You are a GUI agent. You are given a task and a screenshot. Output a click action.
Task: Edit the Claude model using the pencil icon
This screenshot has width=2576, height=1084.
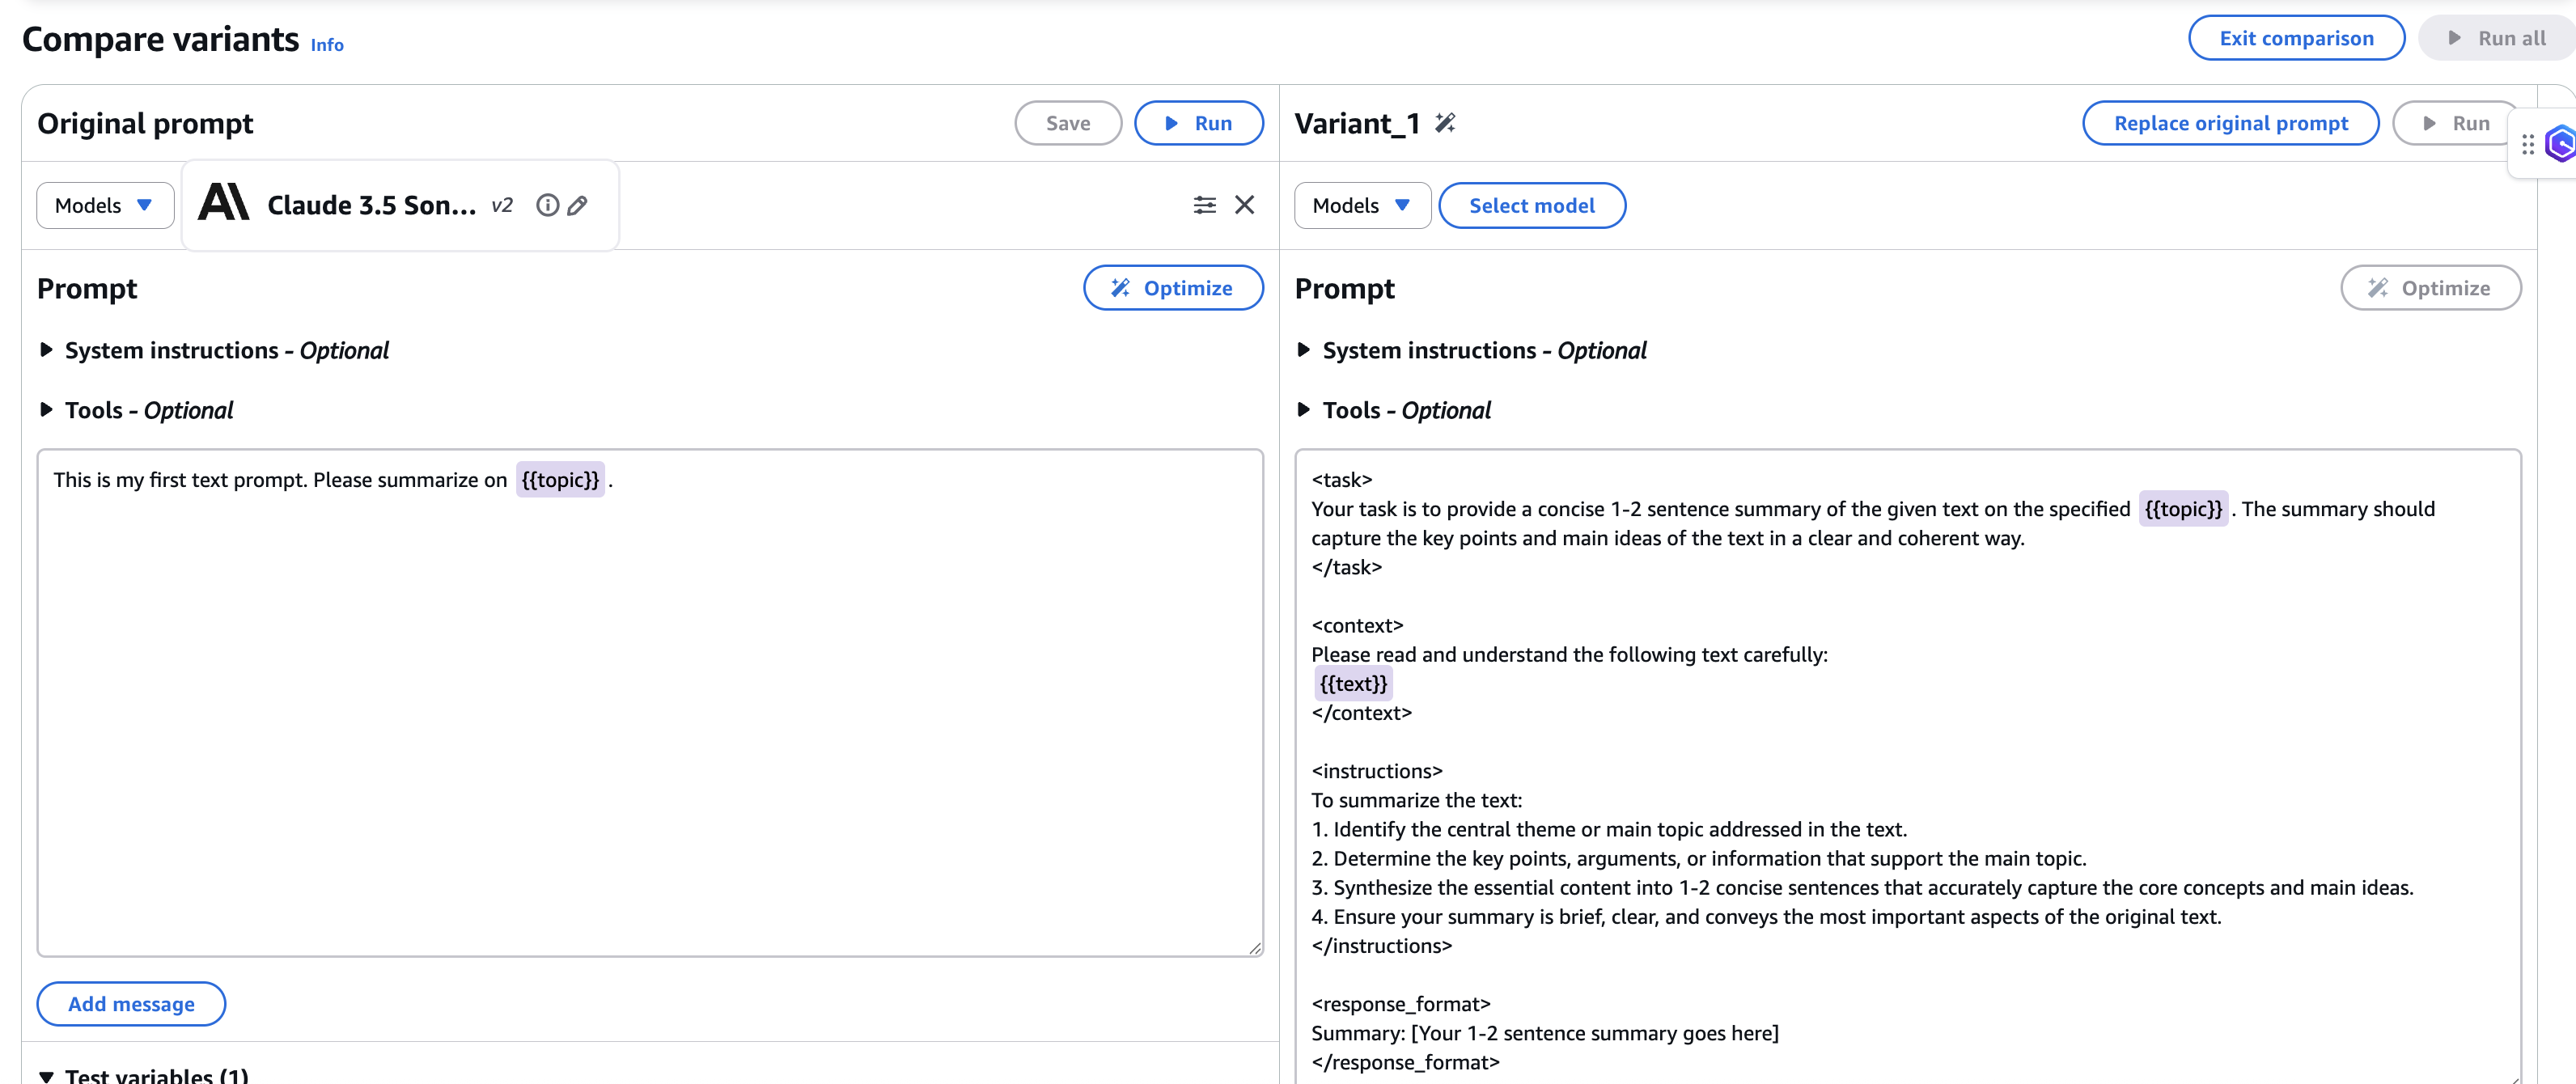tap(577, 205)
